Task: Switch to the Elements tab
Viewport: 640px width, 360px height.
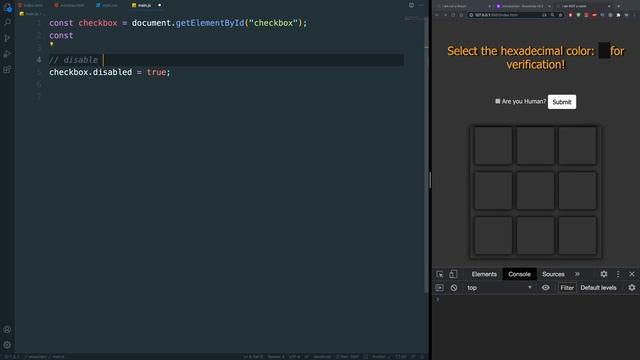Action: click(x=484, y=274)
